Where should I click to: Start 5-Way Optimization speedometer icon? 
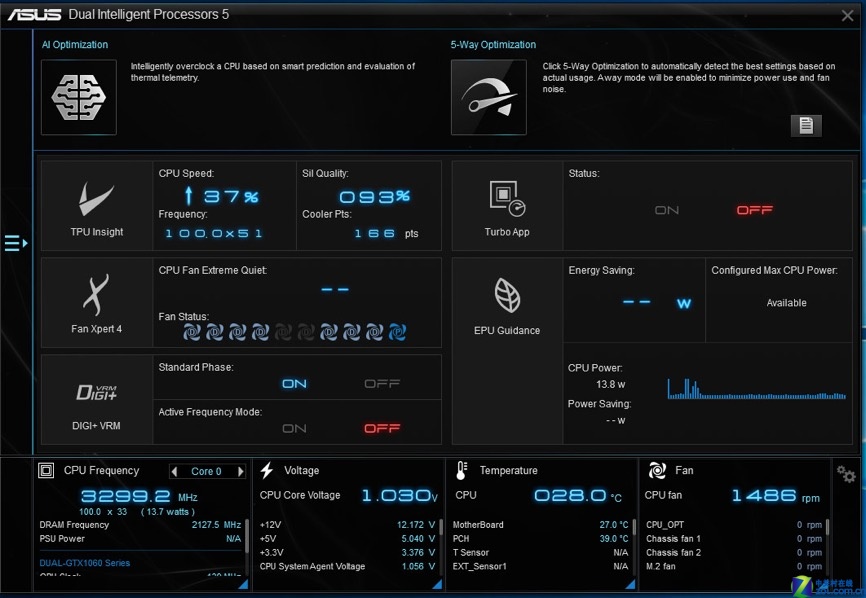(x=489, y=97)
